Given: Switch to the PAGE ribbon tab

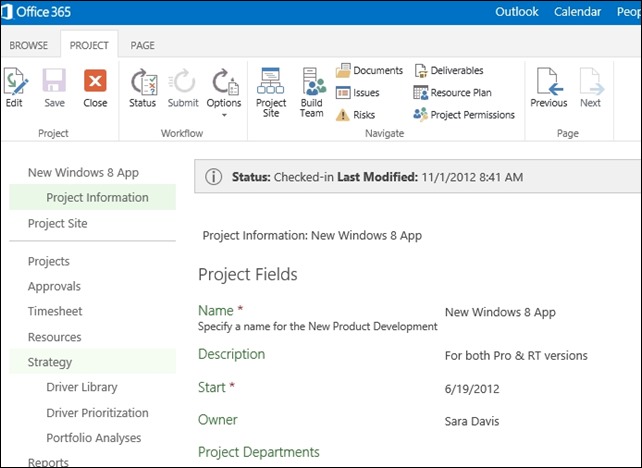Looking at the screenshot, I should tap(142, 45).
